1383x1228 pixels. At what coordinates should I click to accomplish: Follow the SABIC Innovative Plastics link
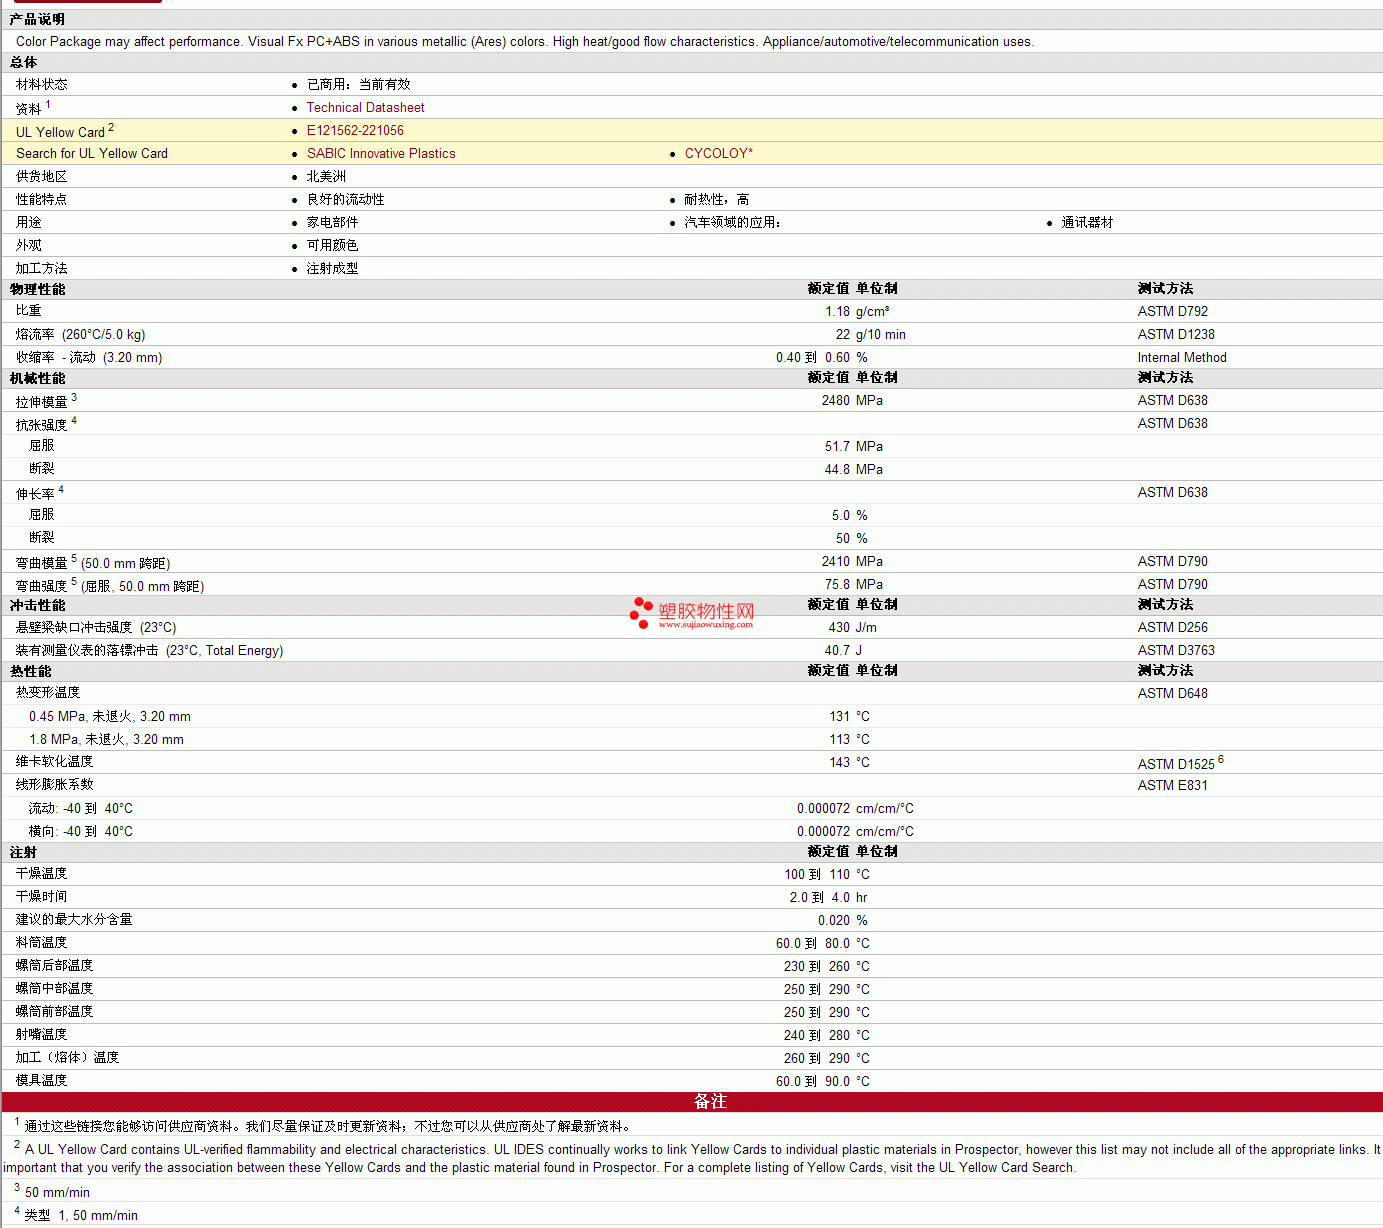pos(380,154)
